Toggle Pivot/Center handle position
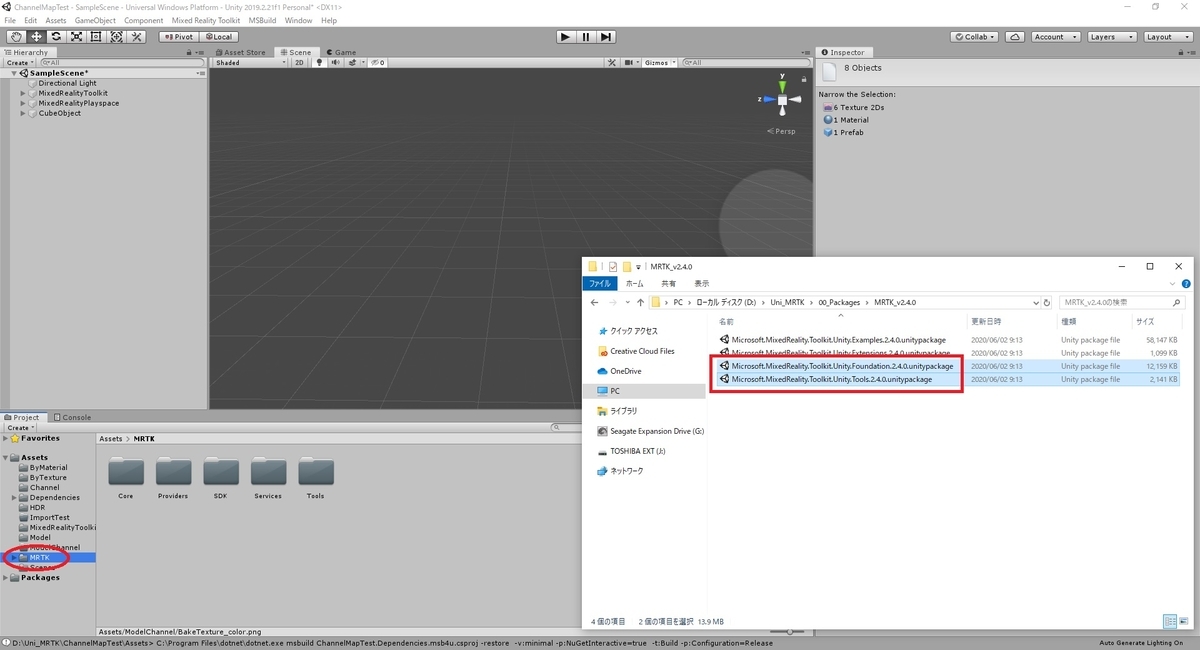The height and width of the screenshot is (650, 1200). click(x=178, y=37)
